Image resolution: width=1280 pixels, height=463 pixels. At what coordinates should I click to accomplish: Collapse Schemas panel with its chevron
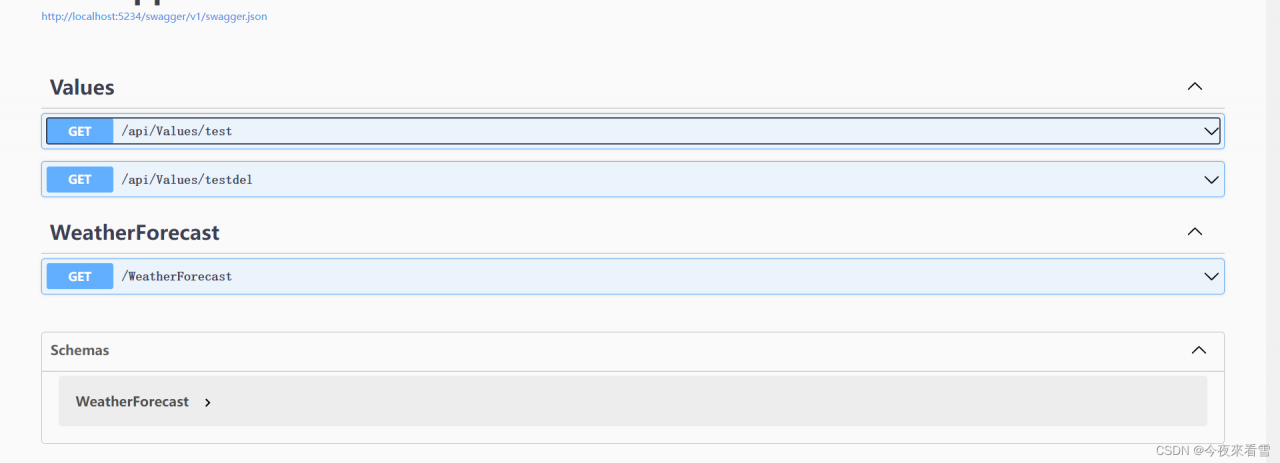pos(1198,351)
